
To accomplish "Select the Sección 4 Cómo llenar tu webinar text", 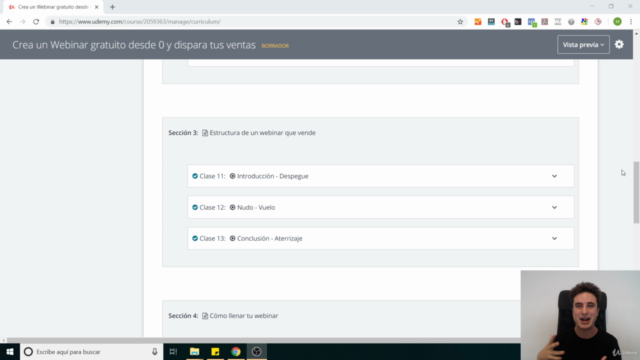I will pyautogui.click(x=244, y=316).
